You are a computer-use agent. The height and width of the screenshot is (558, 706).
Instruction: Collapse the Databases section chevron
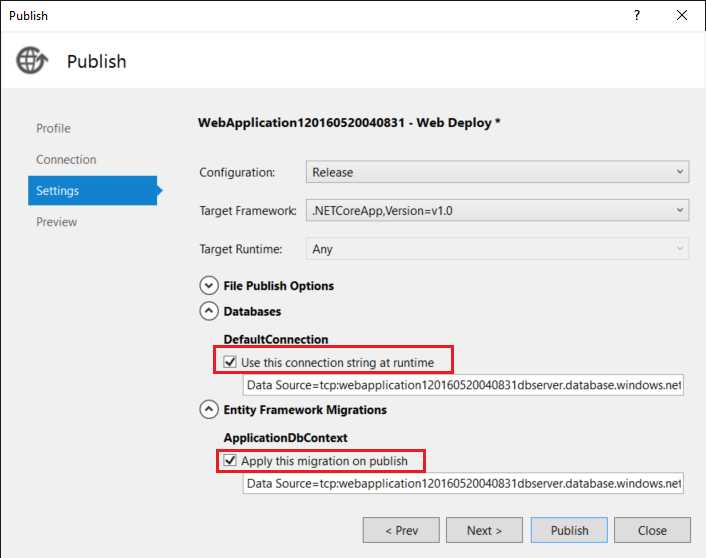click(209, 311)
